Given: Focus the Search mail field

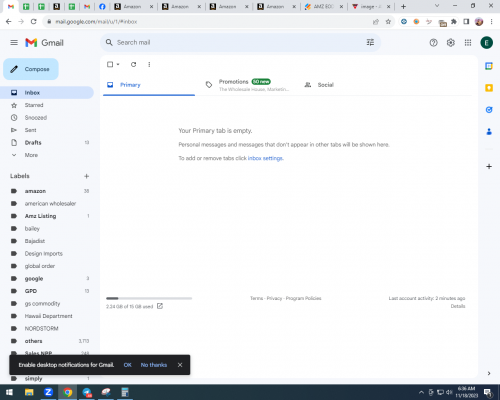Looking at the screenshot, I should [x=240, y=42].
